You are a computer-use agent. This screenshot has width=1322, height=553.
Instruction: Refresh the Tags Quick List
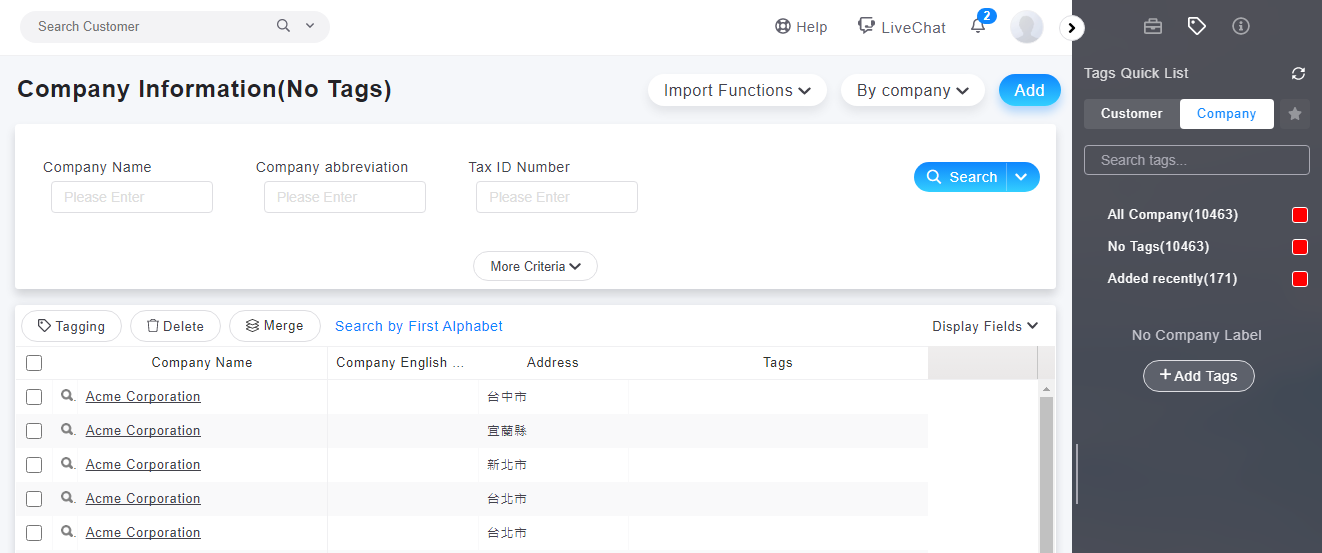(1298, 74)
